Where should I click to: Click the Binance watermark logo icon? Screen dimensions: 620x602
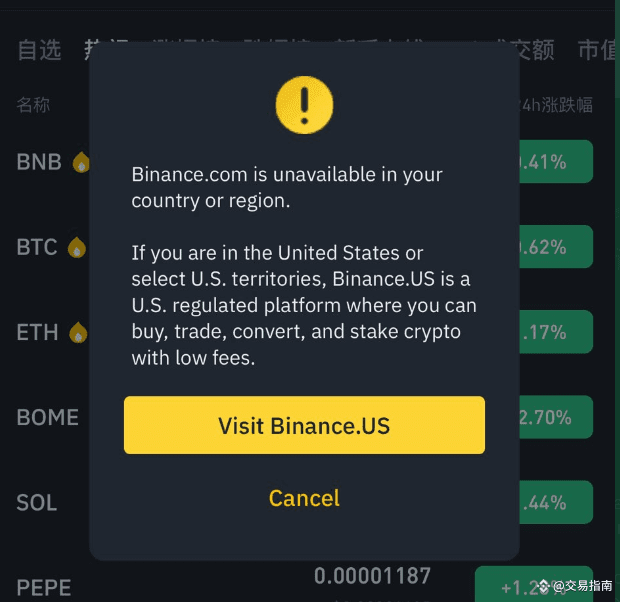pos(544,585)
